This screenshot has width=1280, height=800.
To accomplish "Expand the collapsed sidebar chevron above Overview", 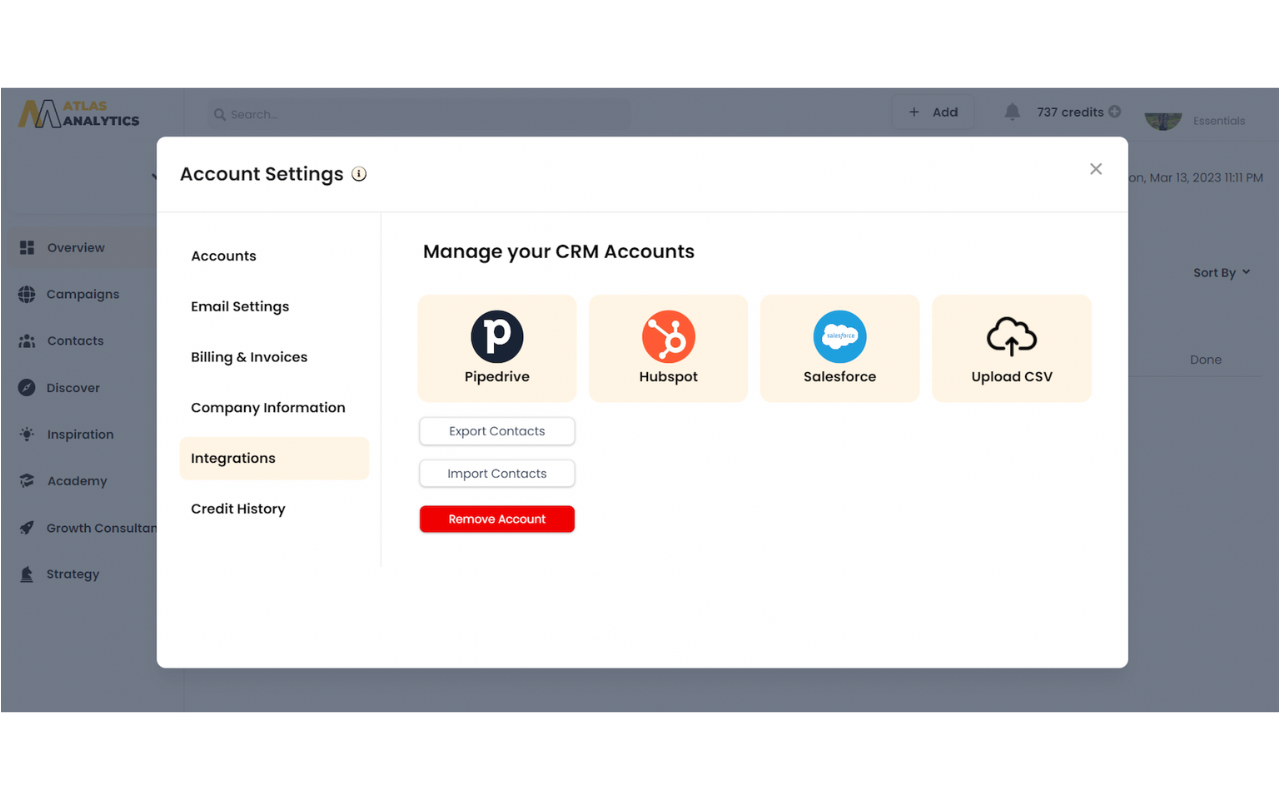I will click(x=154, y=177).
